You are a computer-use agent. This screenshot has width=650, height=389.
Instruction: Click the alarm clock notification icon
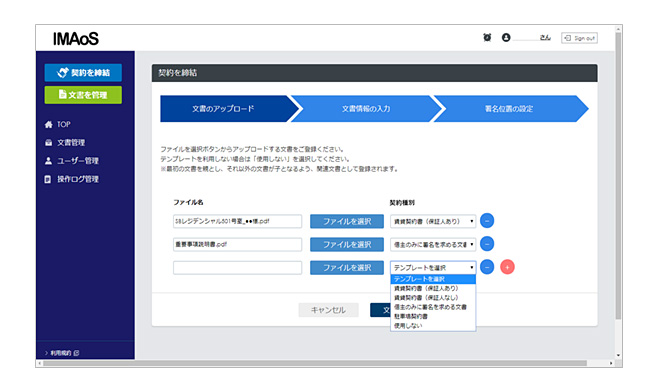(487, 38)
